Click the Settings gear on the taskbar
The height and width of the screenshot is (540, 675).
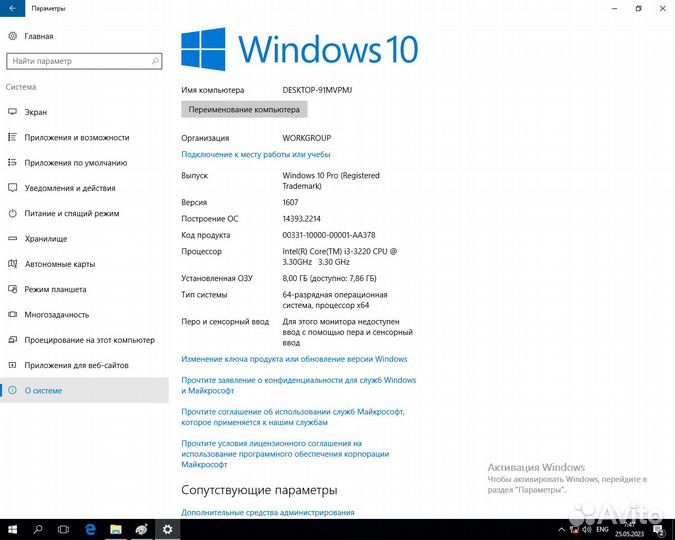(167, 529)
